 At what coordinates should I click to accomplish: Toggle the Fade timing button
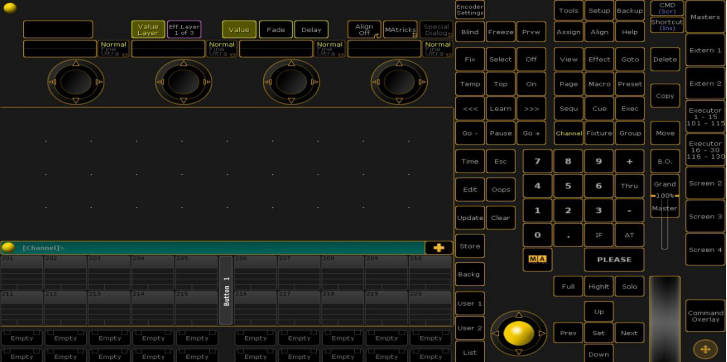pyautogui.click(x=275, y=29)
